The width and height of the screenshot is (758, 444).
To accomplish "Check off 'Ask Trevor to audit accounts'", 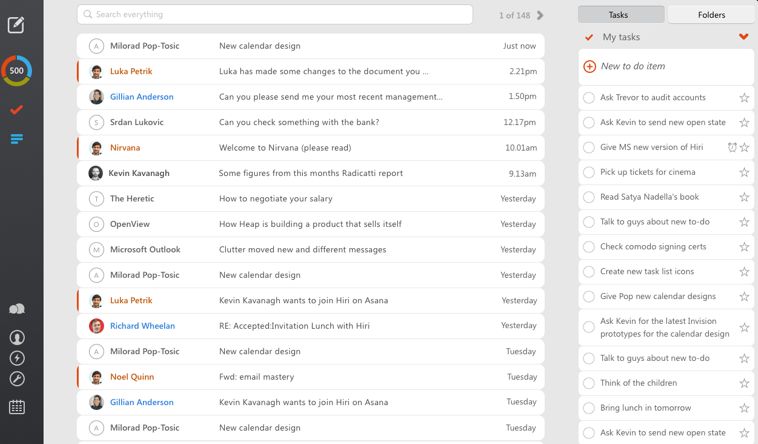I will [x=589, y=98].
